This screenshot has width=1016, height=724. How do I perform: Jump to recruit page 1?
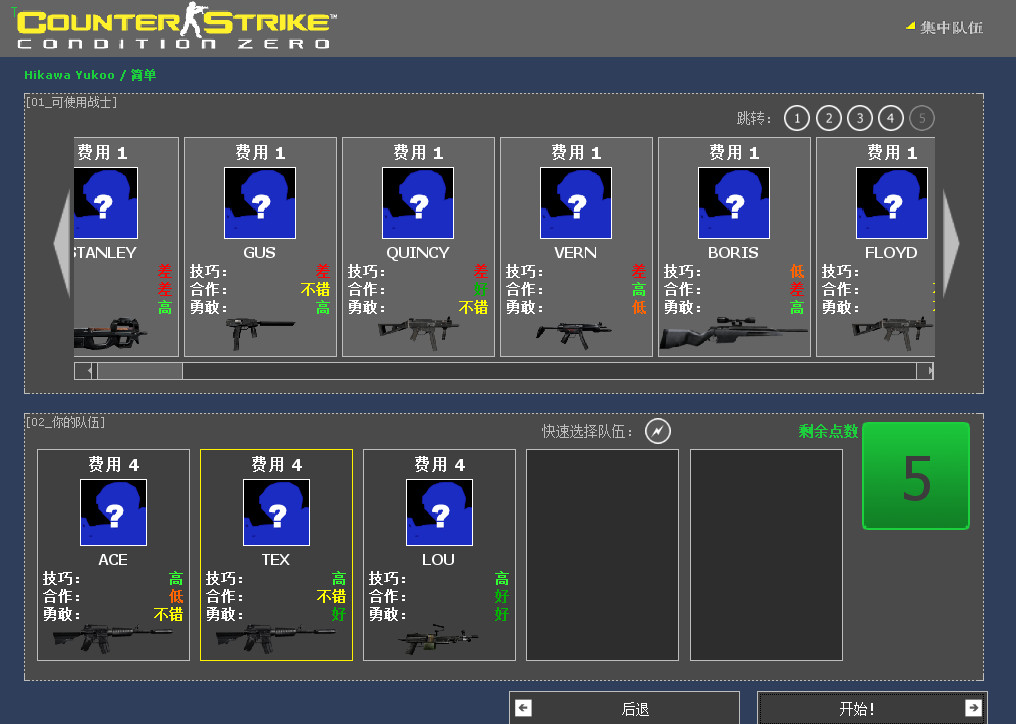[796, 117]
